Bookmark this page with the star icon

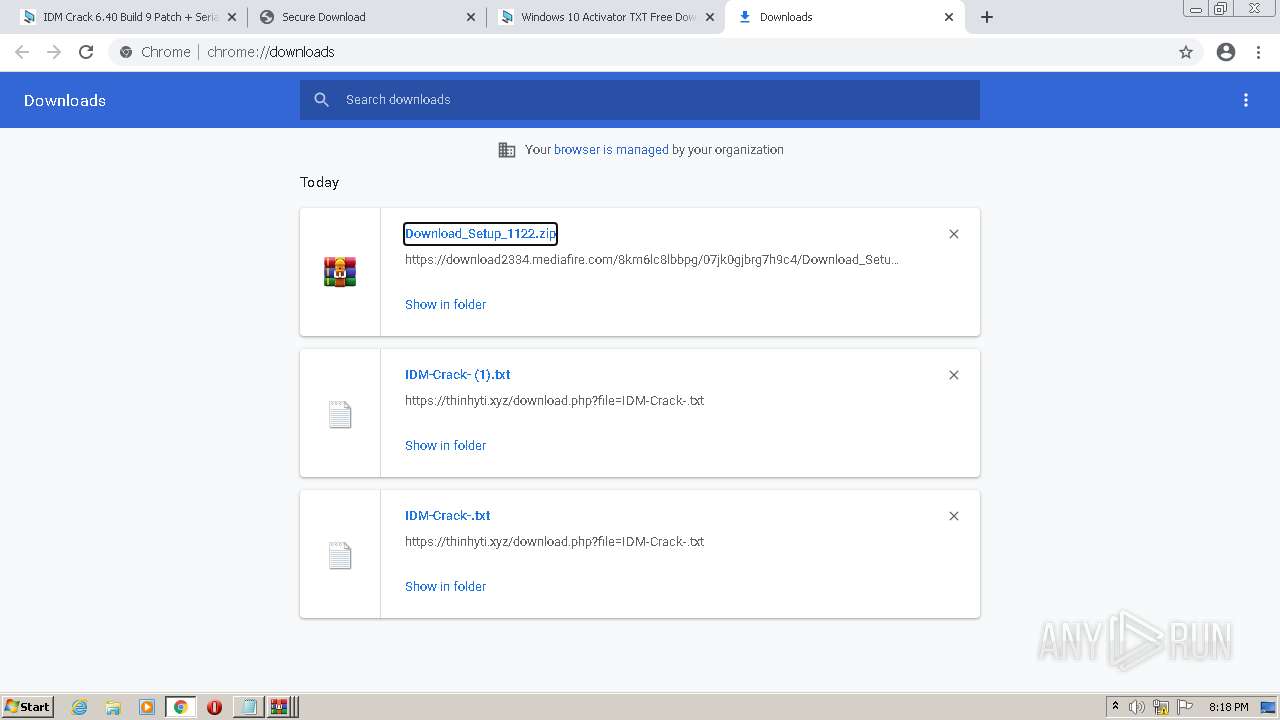1186,52
